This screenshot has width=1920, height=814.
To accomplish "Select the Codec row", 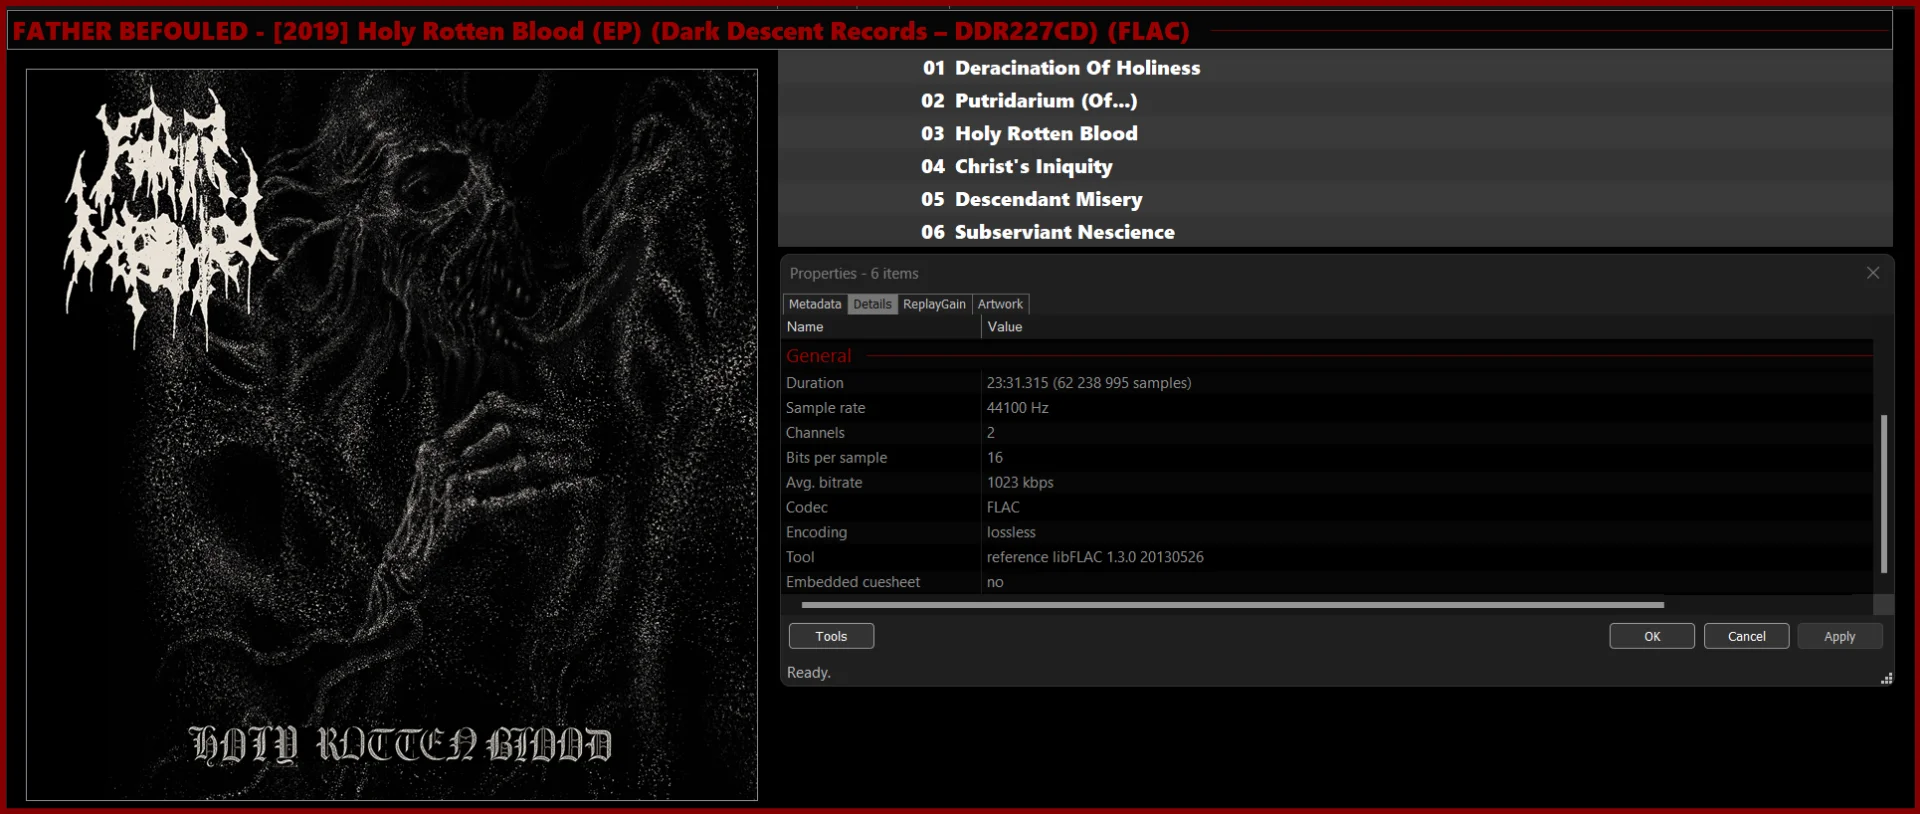I will click(x=1327, y=508).
